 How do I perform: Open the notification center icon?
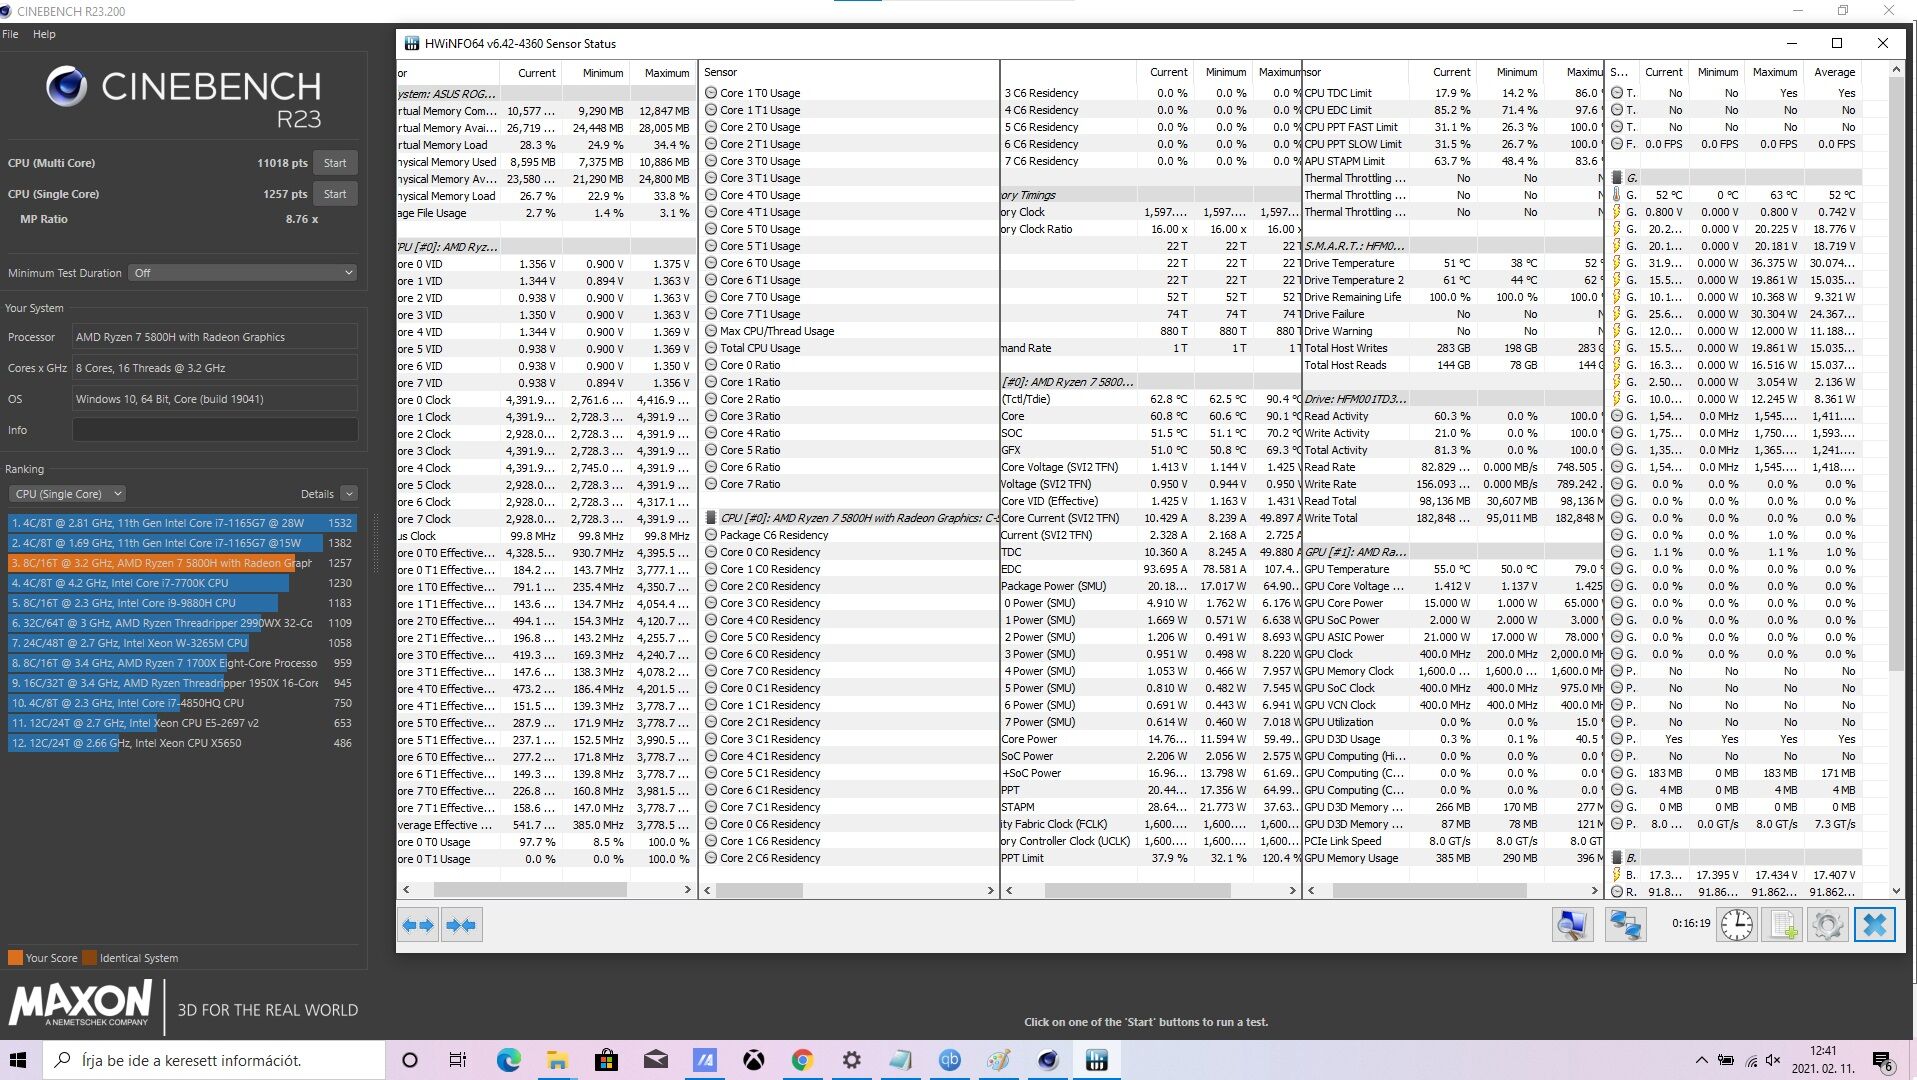coord(1882,1060)
